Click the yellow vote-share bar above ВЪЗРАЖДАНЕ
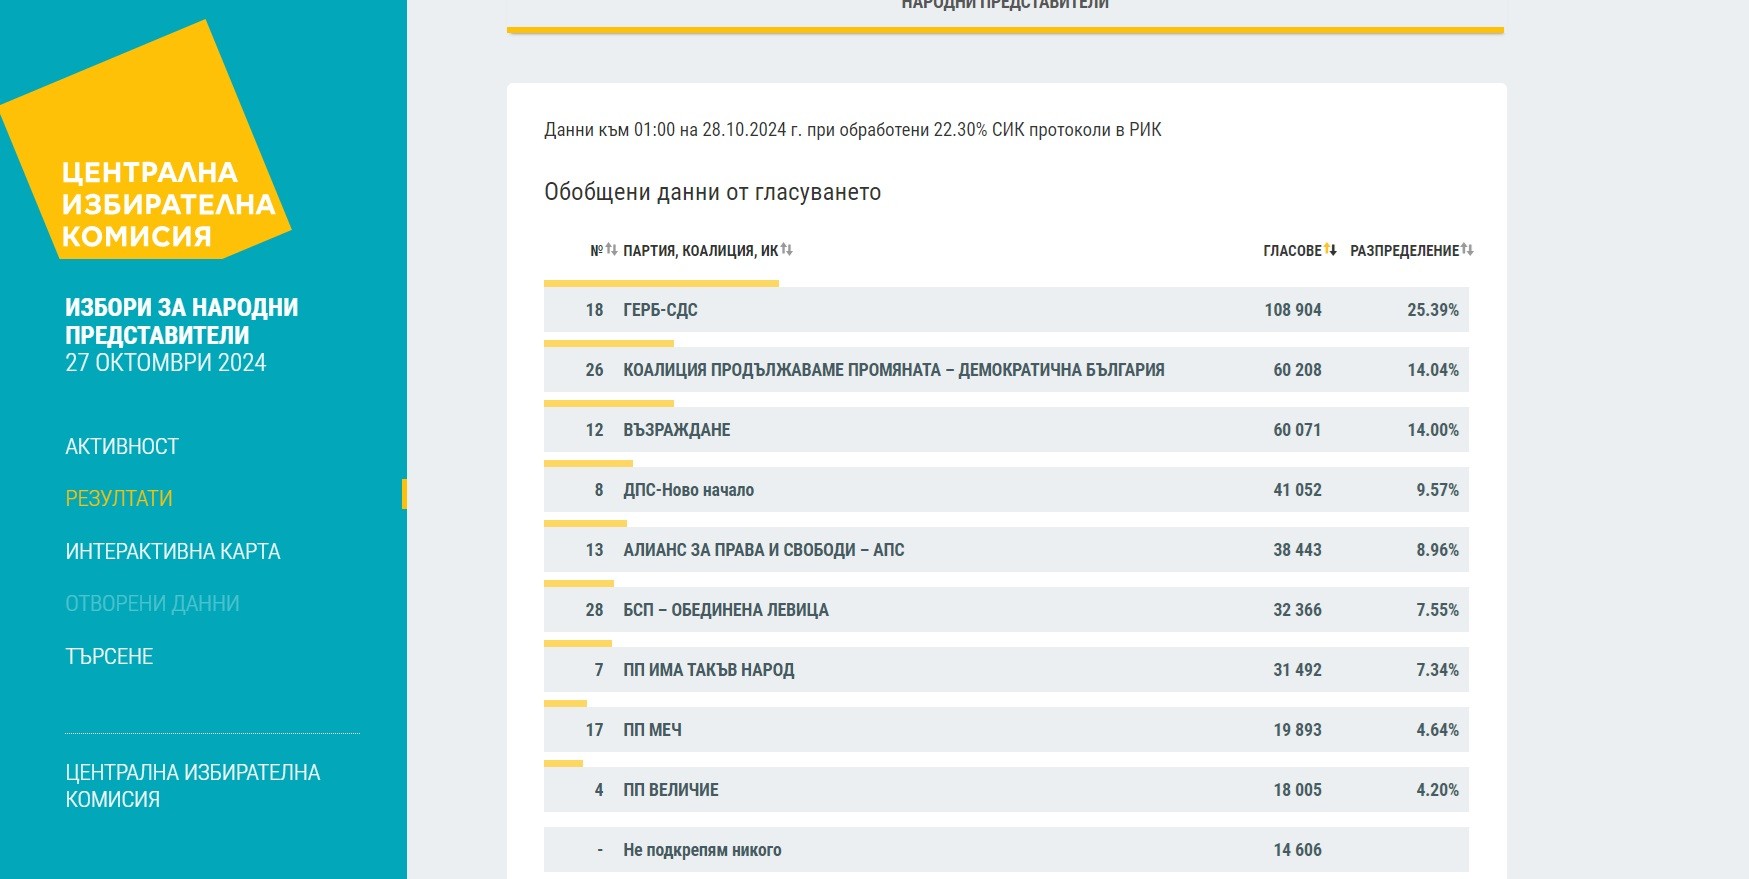The height and width of the screenshot is (879, 1749). pyautogui.click(x=609, y=404)
